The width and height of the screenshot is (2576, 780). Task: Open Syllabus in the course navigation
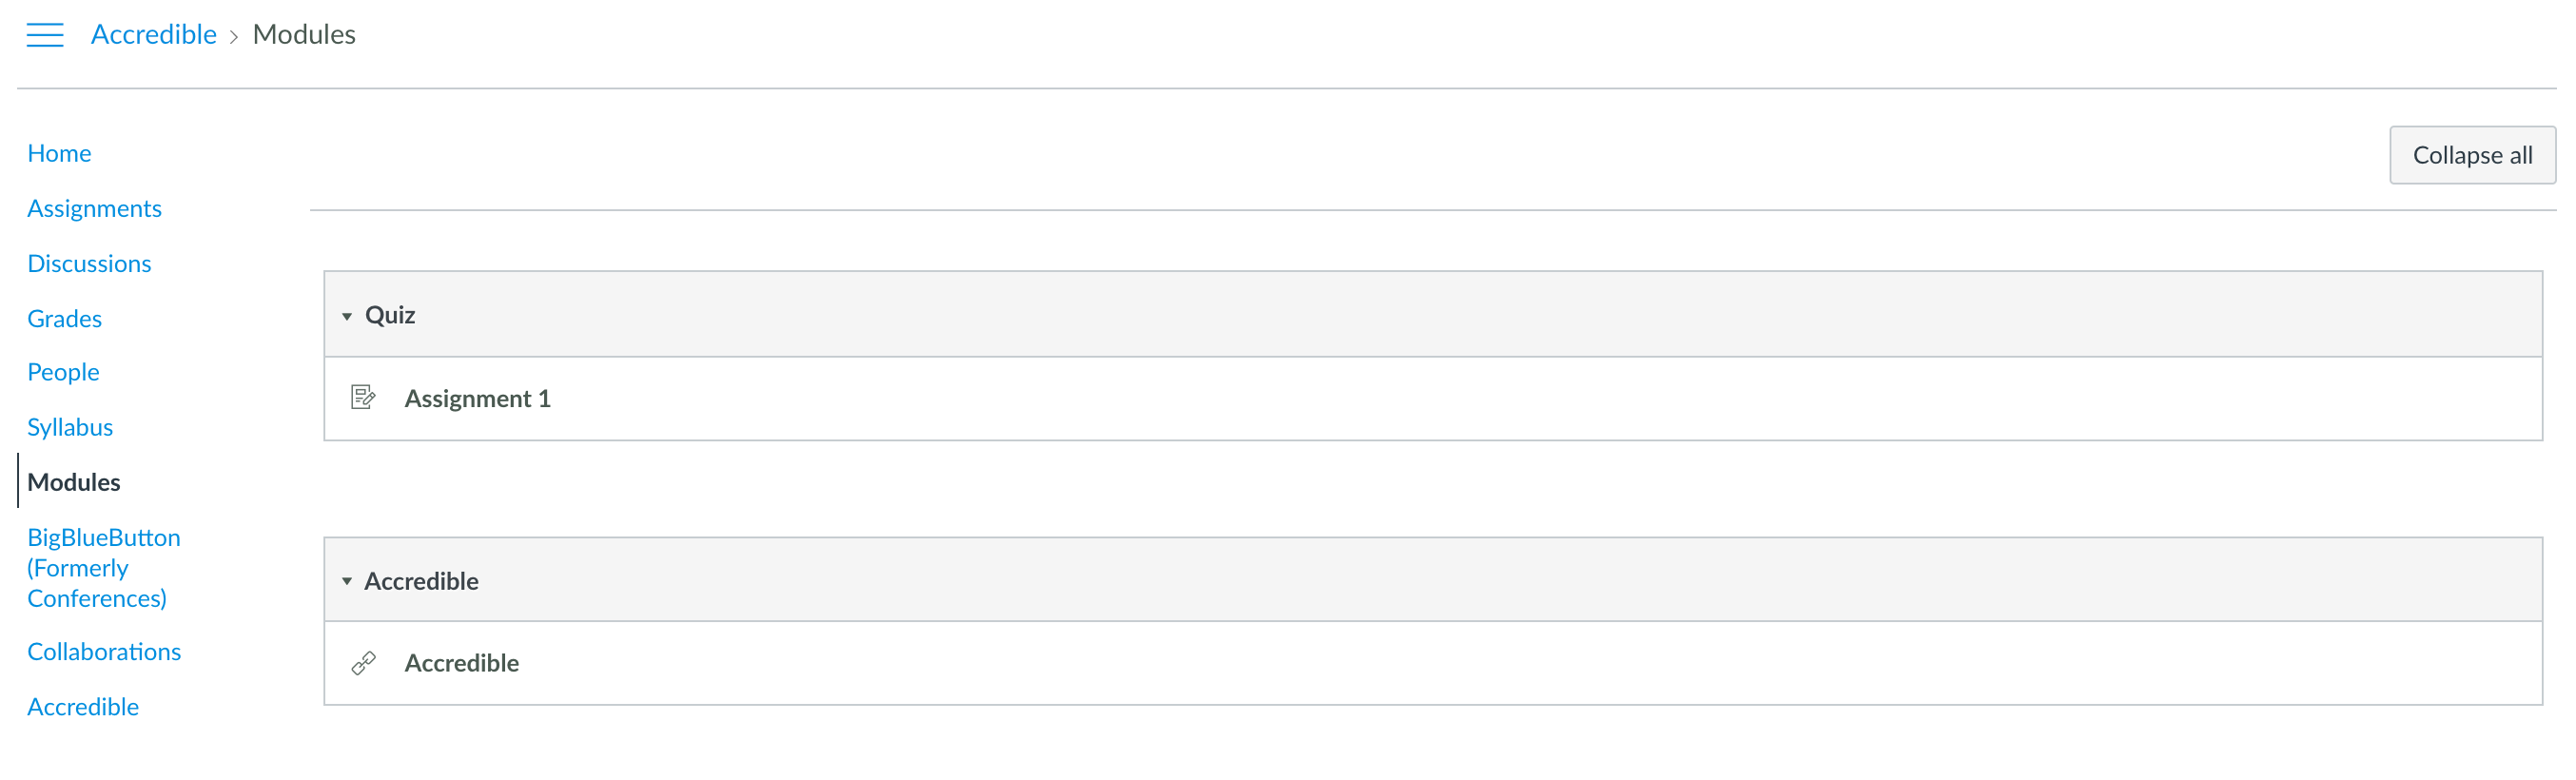point(70,427)
